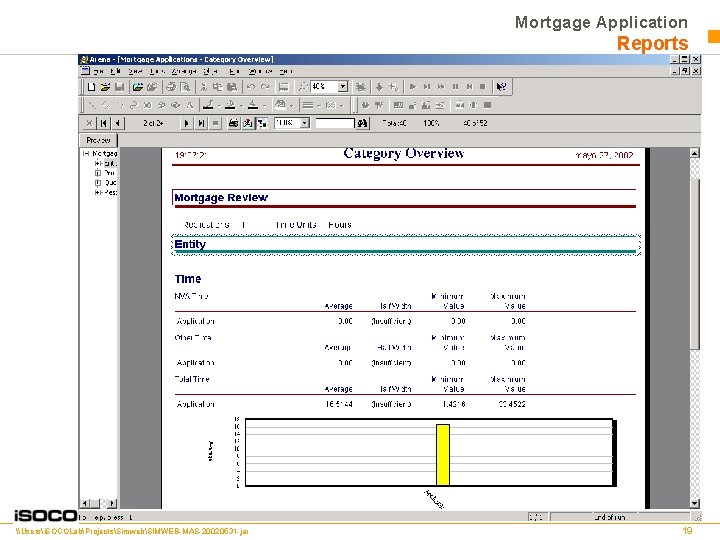Click the Context Help pointer icon
720x540 pixels.
pos(501,86)
